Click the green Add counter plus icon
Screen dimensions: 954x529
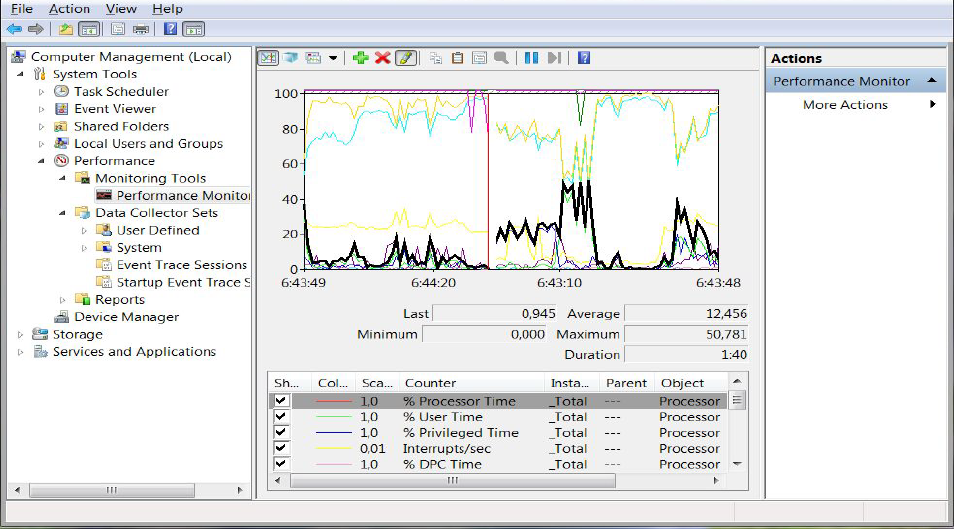coord(361,58)
